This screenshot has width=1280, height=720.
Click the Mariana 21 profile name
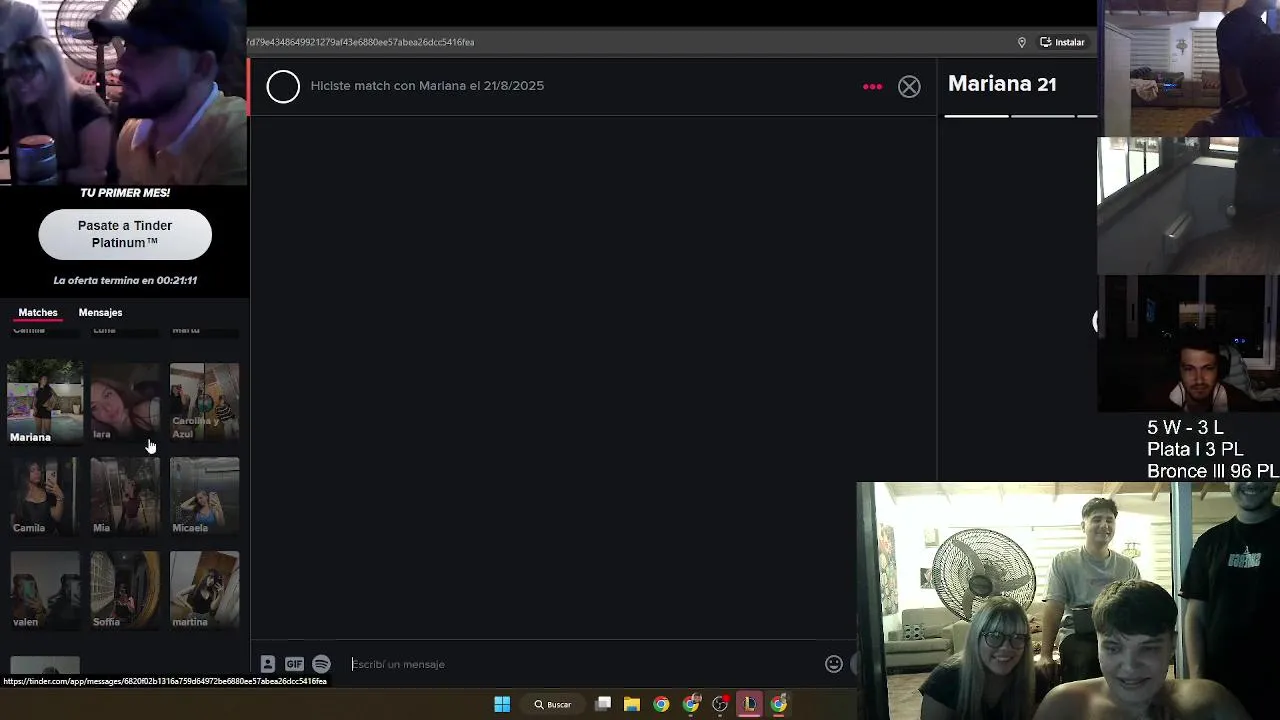(x=1002, y=84)
